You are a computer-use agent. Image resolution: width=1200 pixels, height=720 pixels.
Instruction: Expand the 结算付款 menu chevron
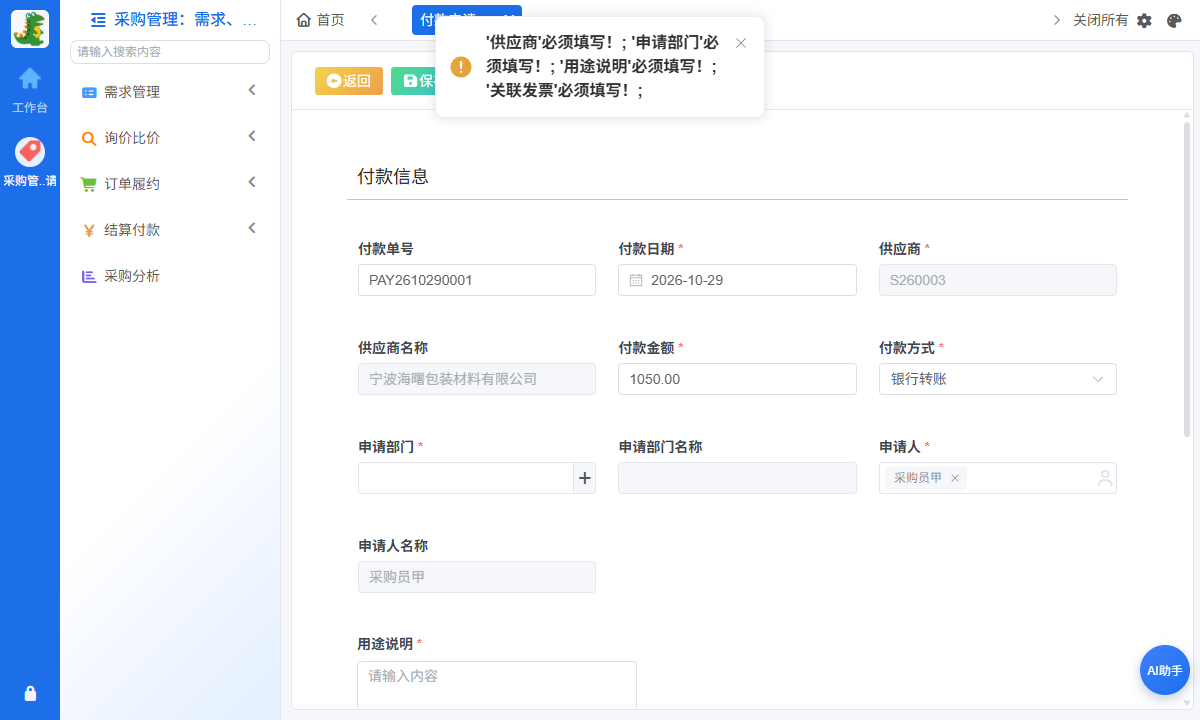coord(252,229)
